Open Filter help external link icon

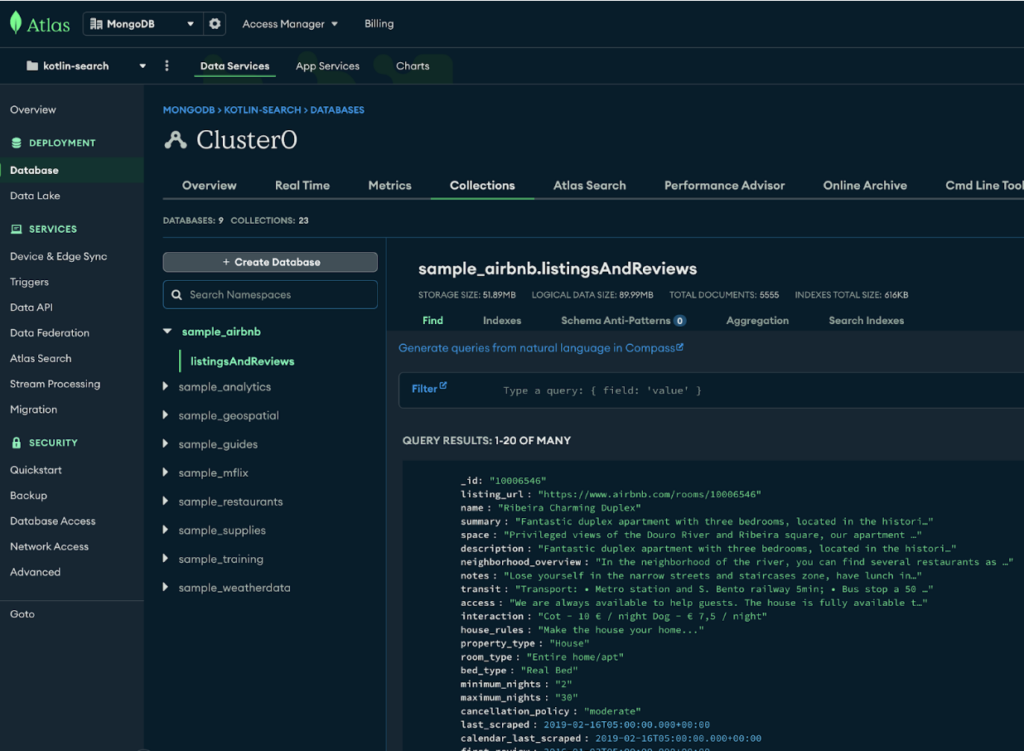coord(443,386)
